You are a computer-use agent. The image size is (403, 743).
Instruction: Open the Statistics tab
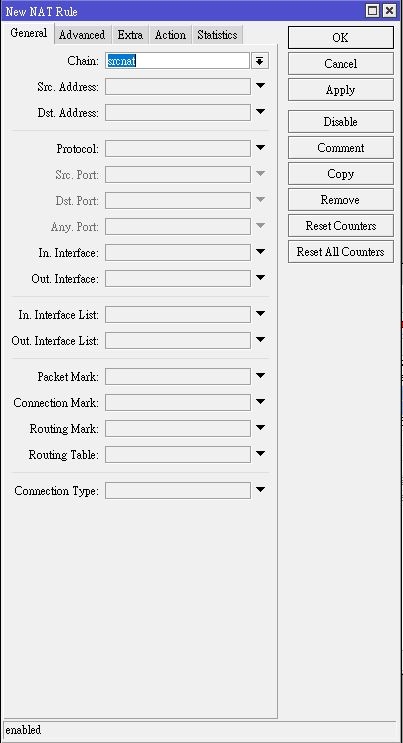pos(217,35)
